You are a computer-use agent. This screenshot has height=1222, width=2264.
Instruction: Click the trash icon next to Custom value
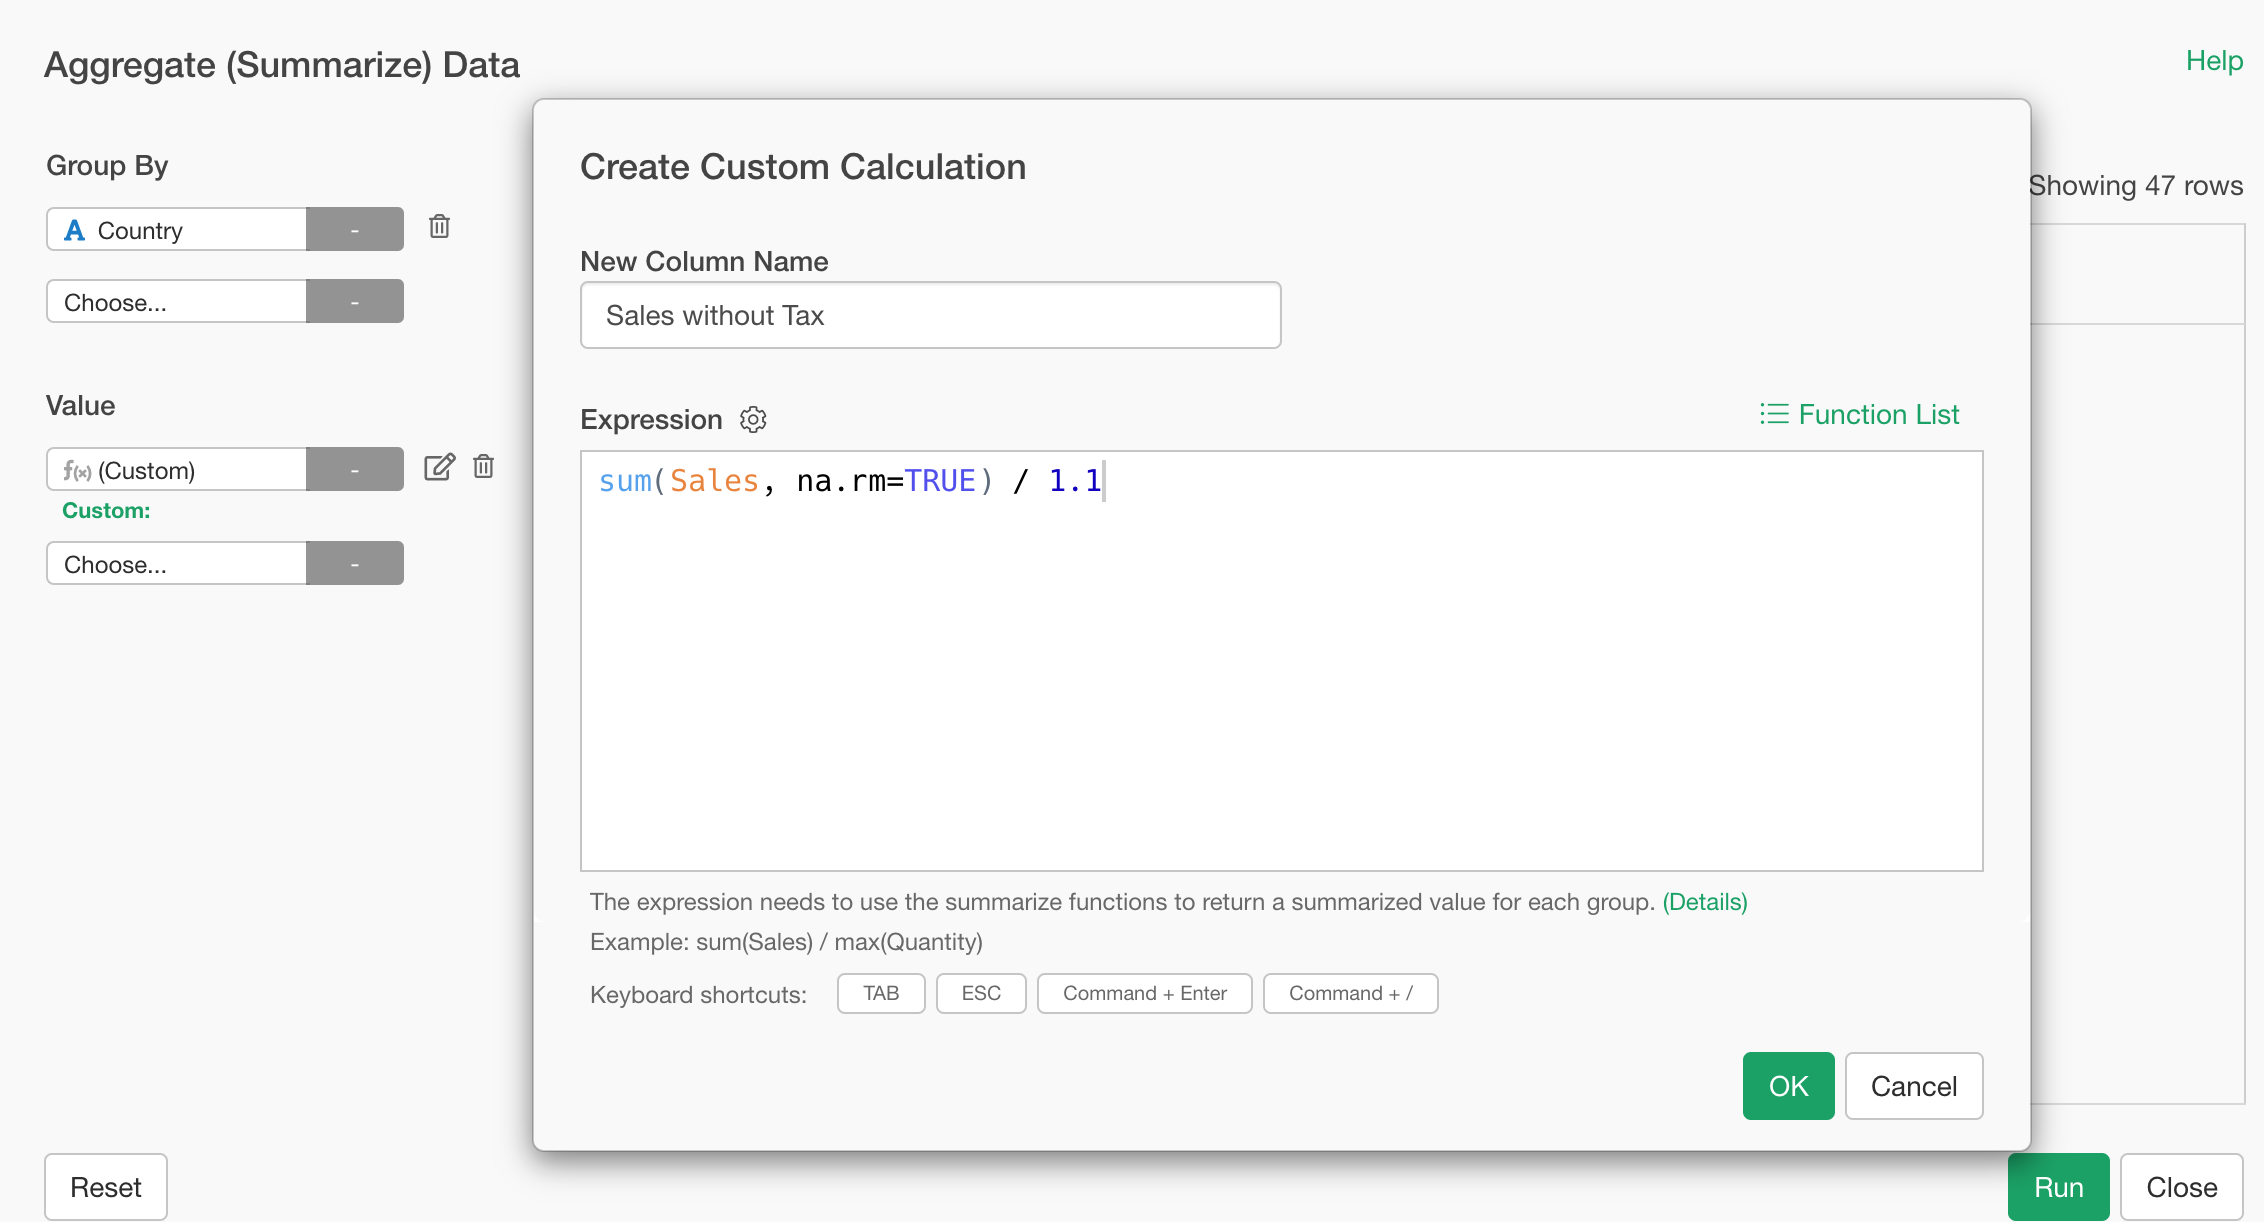coord(484,467)
